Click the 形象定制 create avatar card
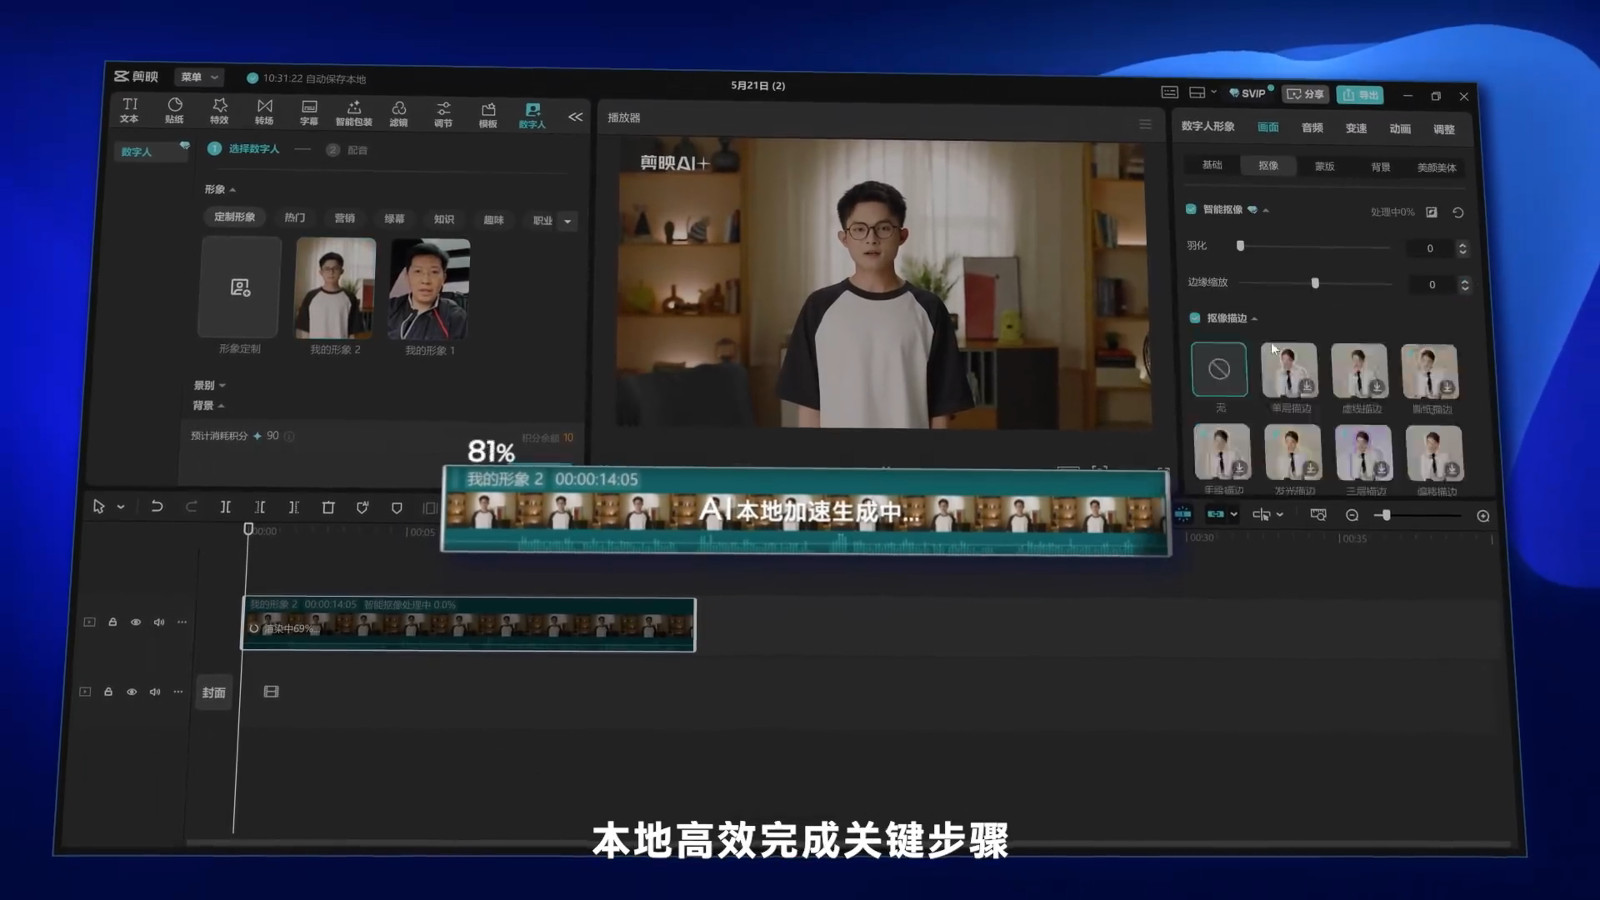 click(239, 288)
